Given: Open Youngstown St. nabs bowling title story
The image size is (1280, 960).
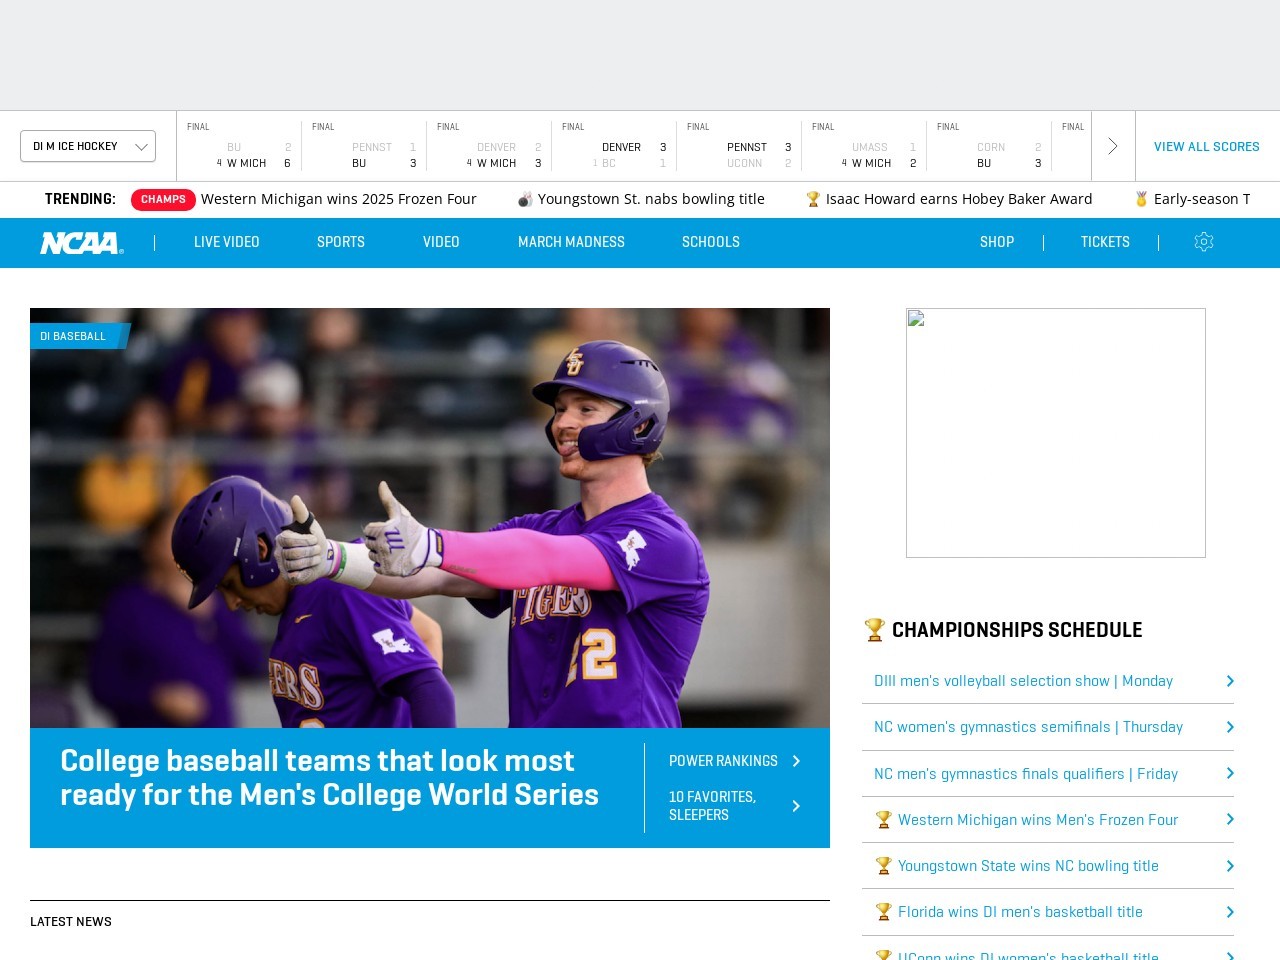Looking at the screenshot, I should click(x=651, y=199).
